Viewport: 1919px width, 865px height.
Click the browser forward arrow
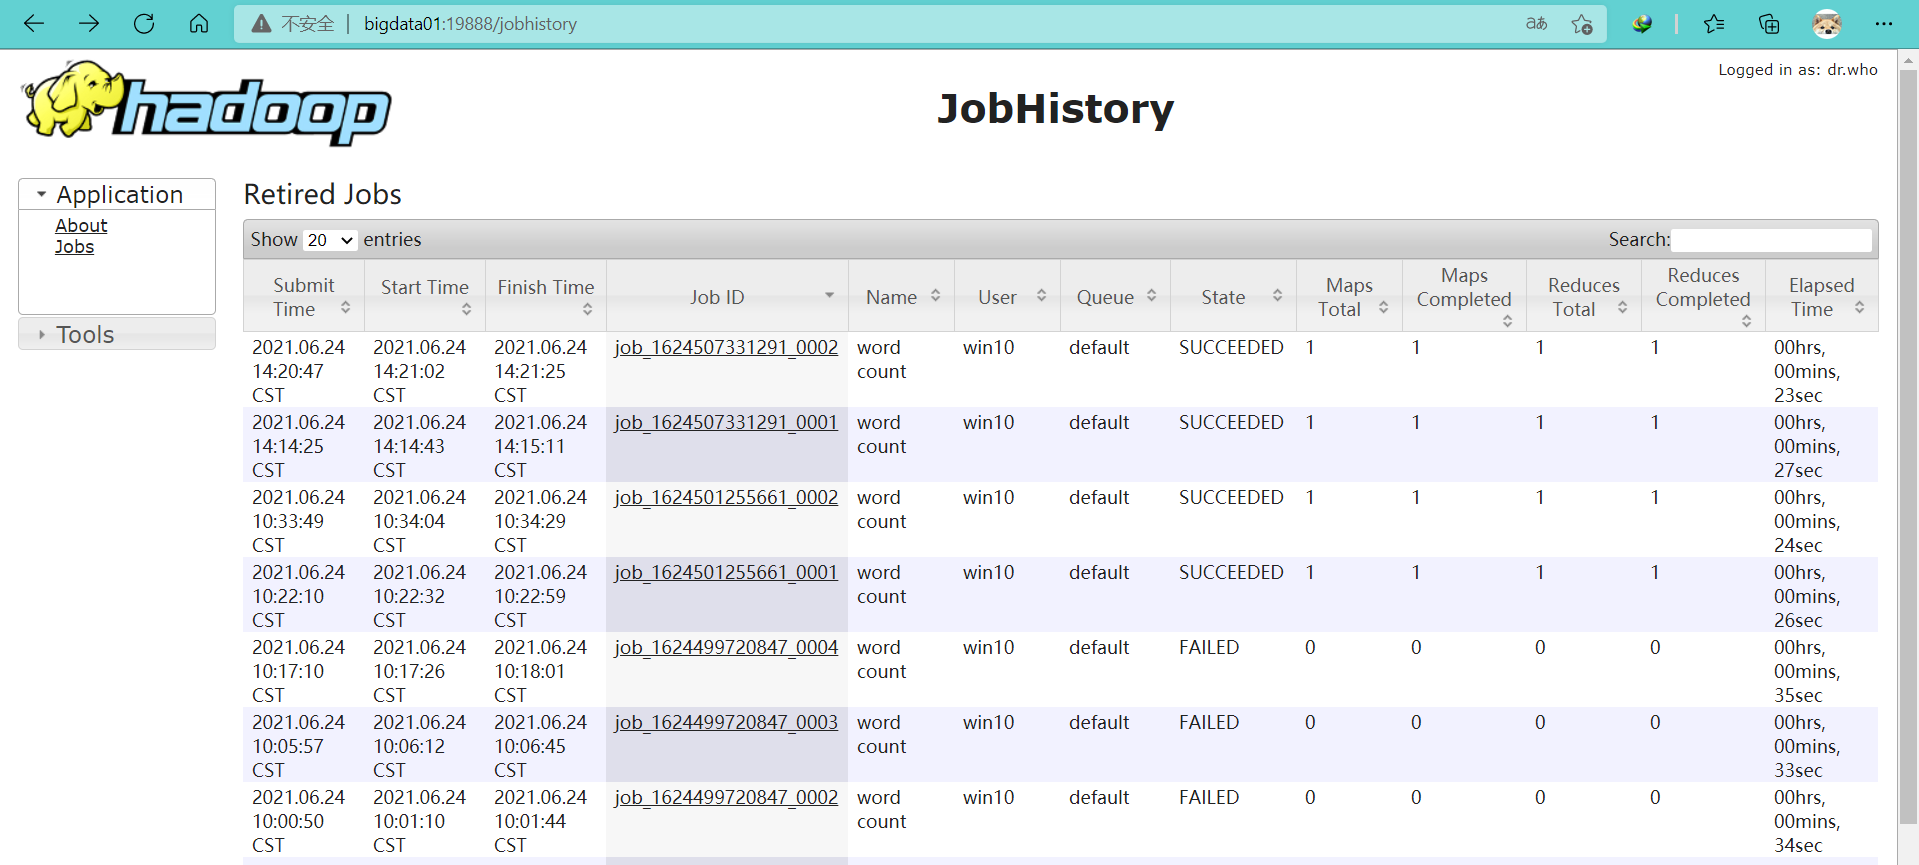click(89, 23)
